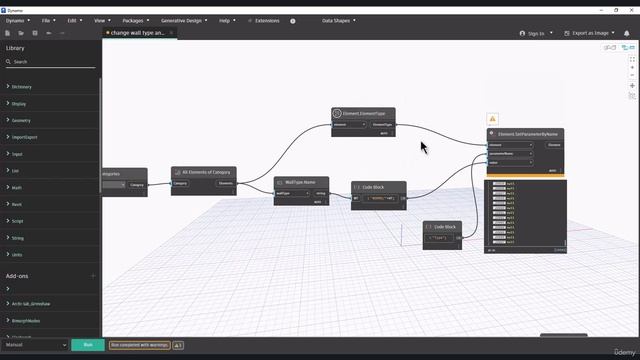Click the wallType input port on WallType.Name
This screenshot has height=360, width=640.
click(292, 193)
